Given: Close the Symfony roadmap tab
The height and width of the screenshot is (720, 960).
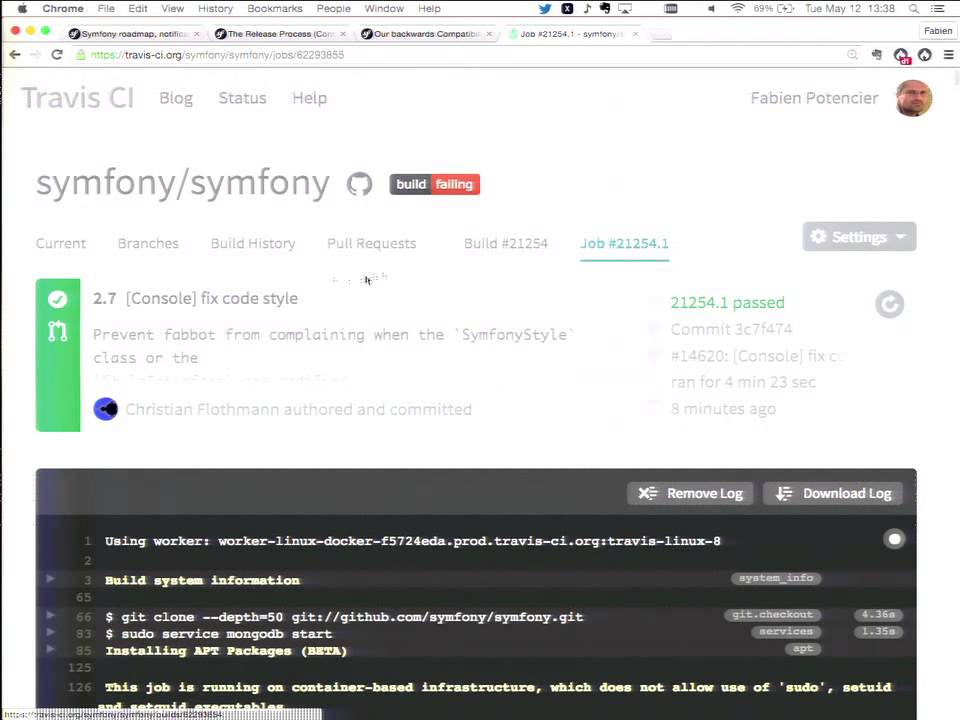Looking at the screenshot, I should (x=197, y=34).
